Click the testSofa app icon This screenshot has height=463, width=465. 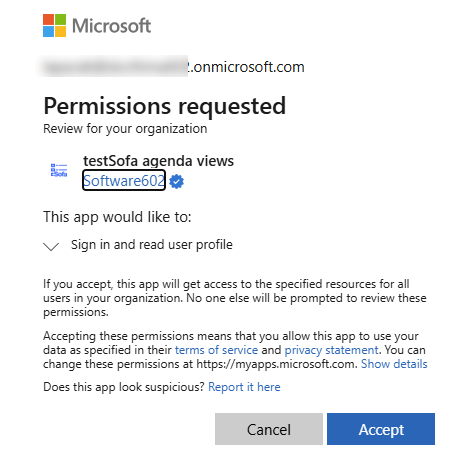pyautogui.click(x=59, y=170)
